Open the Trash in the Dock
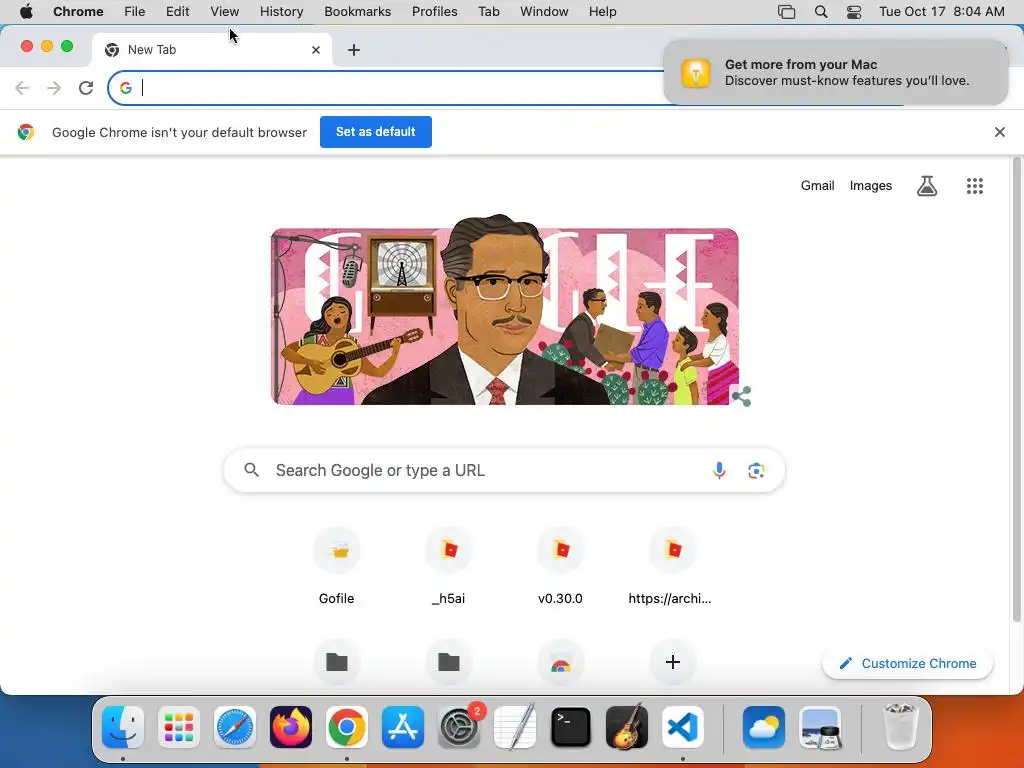The image size is (1024, 768). pos(901,727)
